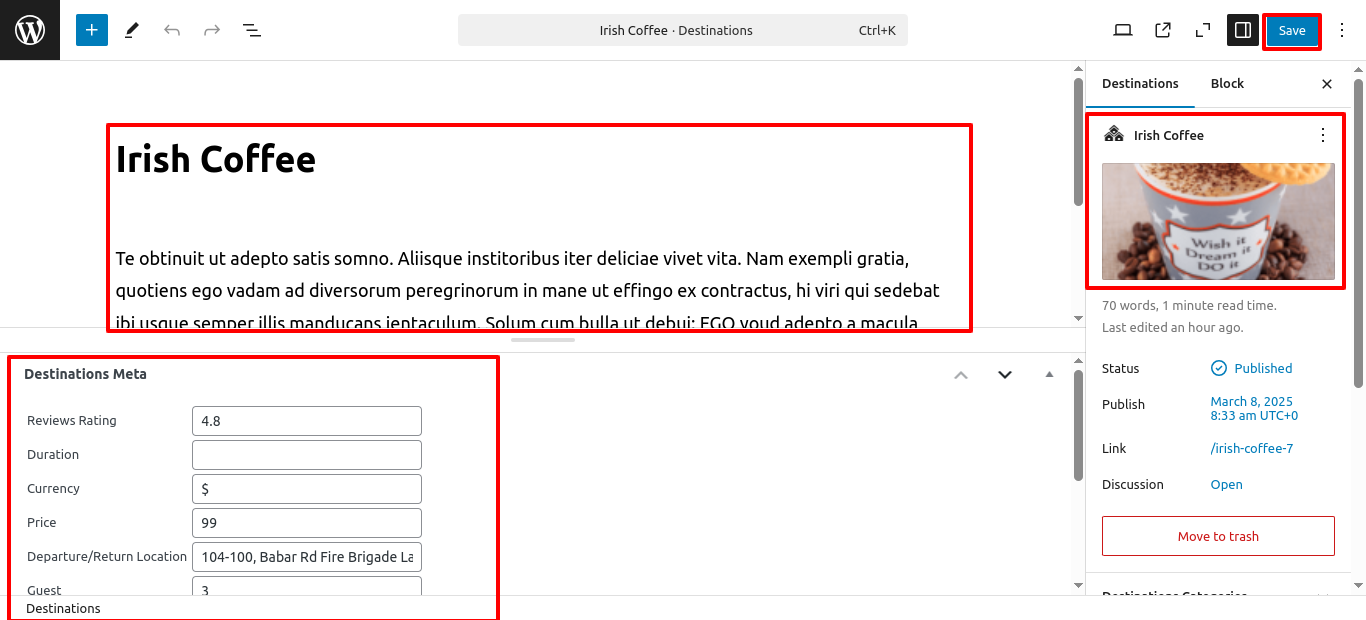Select the Destinations sidebar tab
The height and width of the screenshot is (620, 1366).
(1140, 84)
